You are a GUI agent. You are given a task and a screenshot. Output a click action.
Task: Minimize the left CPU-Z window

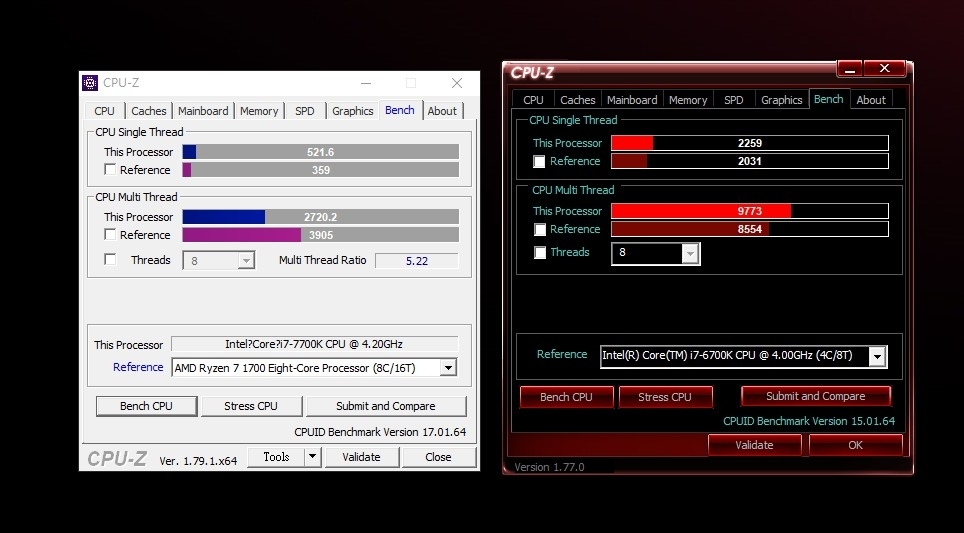[366, 83]
